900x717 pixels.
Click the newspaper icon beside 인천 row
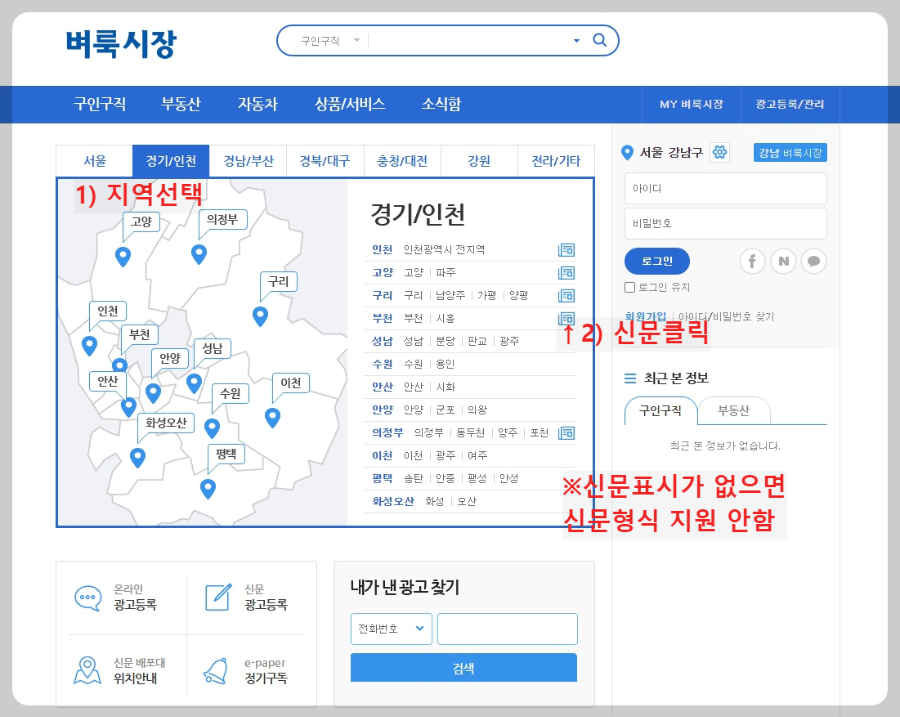567,249
